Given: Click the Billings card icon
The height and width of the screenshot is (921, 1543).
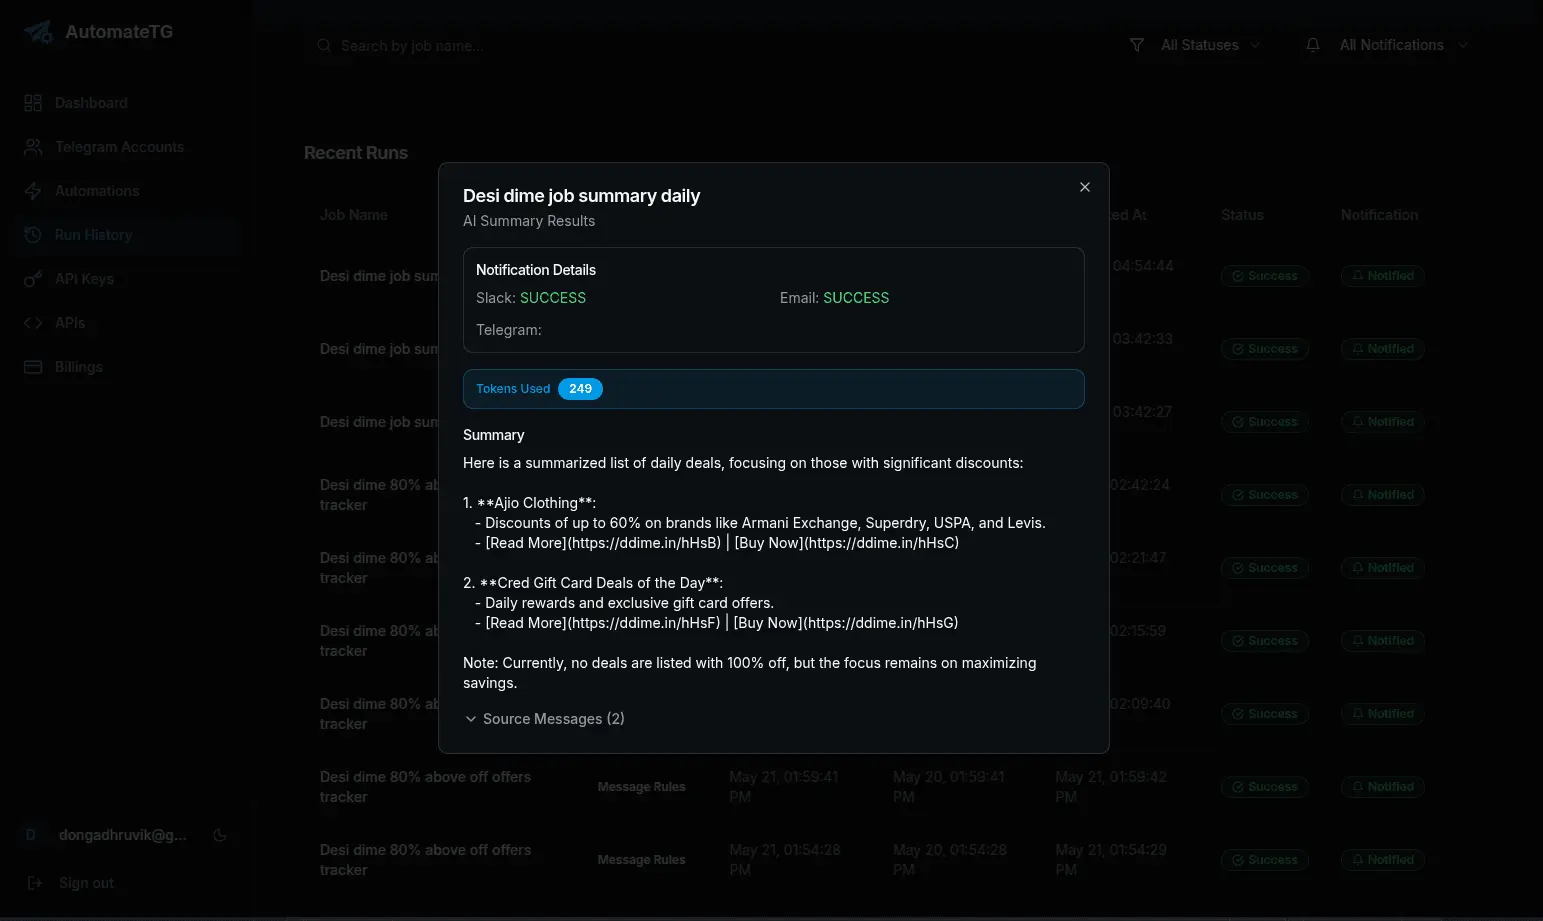Looking at the screenshot, I should (33, 367).
